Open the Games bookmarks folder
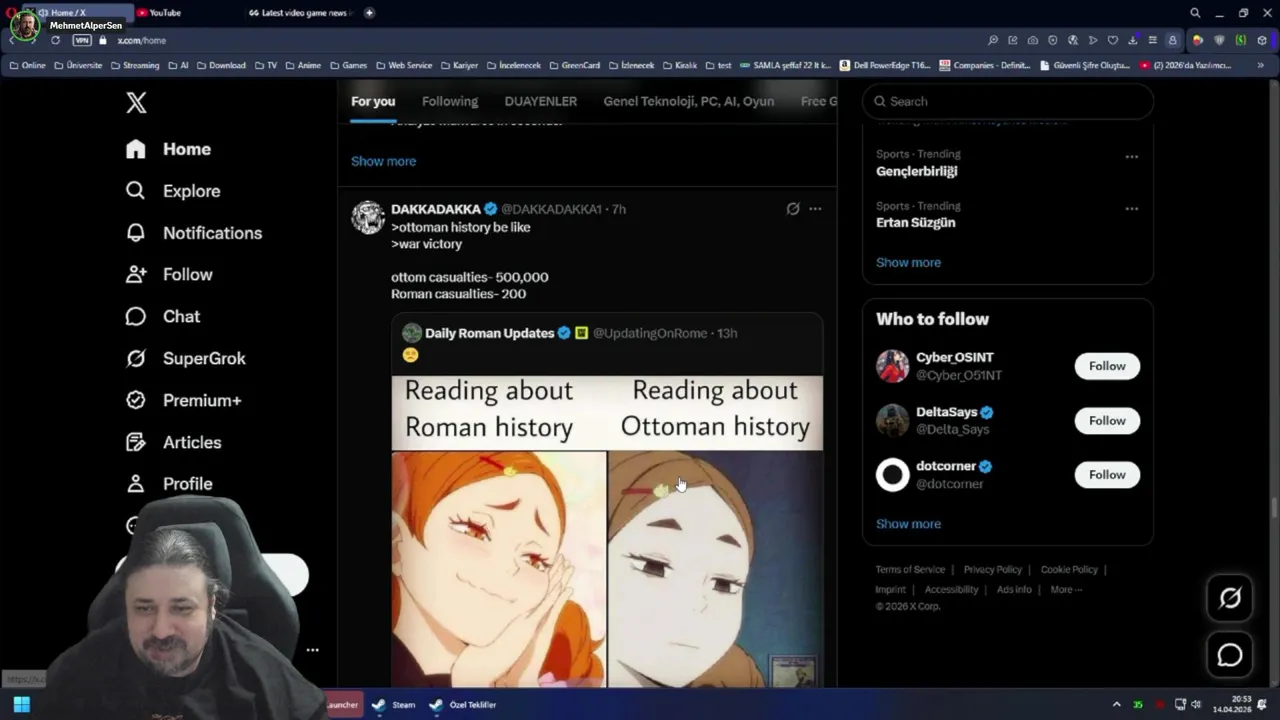The image size is (1280, 720). 348,65
